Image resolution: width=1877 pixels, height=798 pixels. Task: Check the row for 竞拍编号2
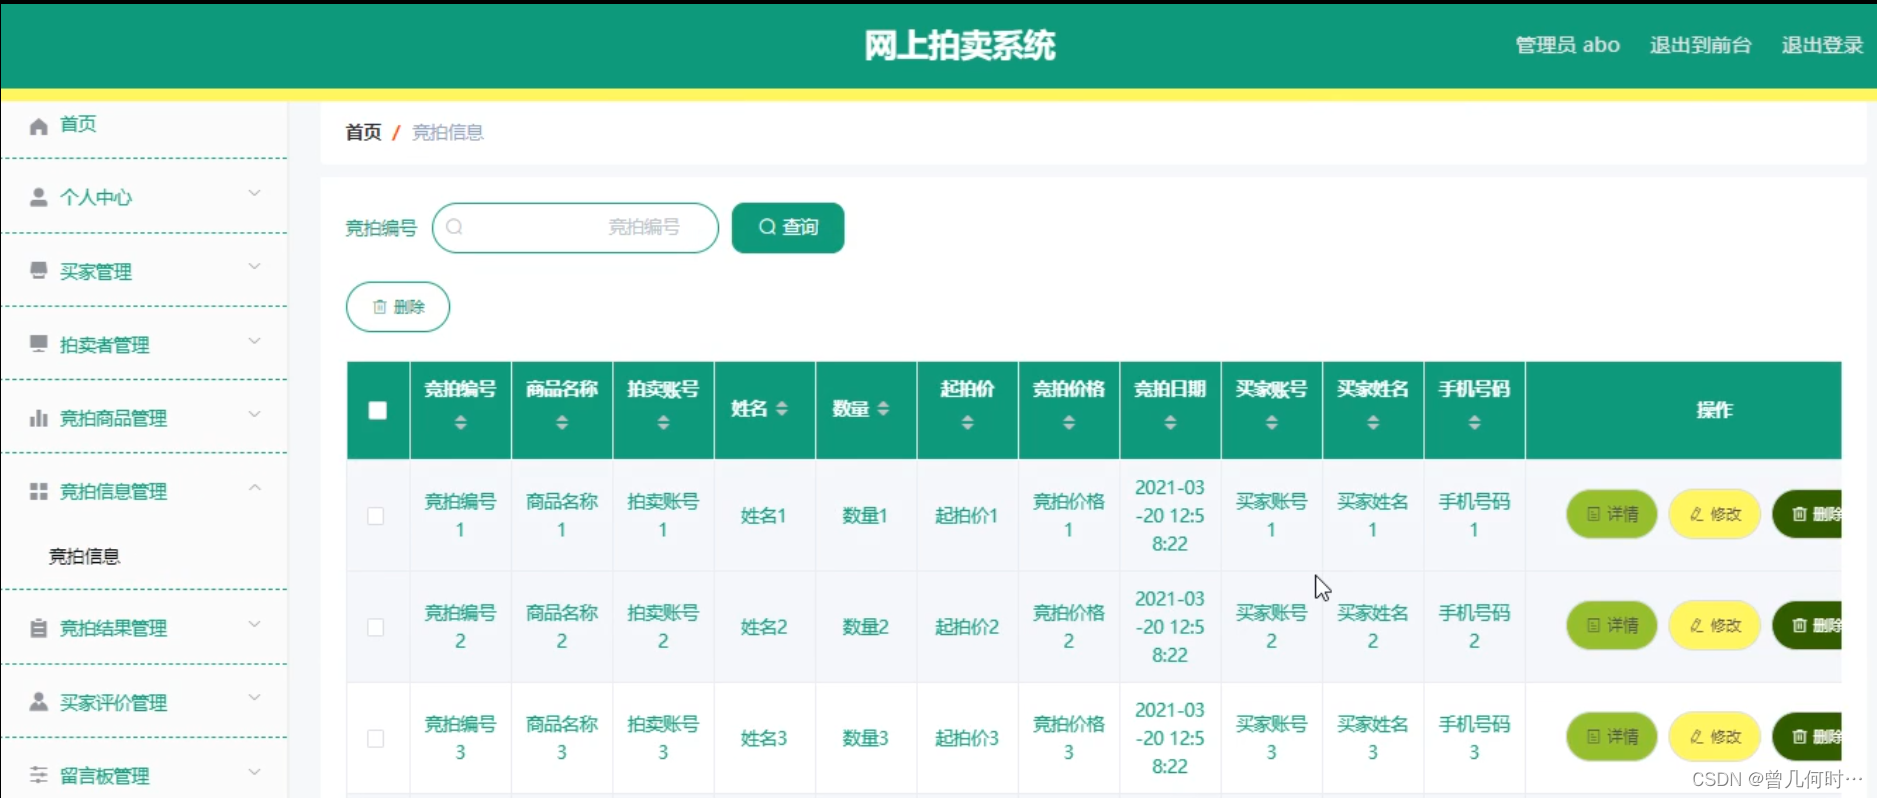376,627
